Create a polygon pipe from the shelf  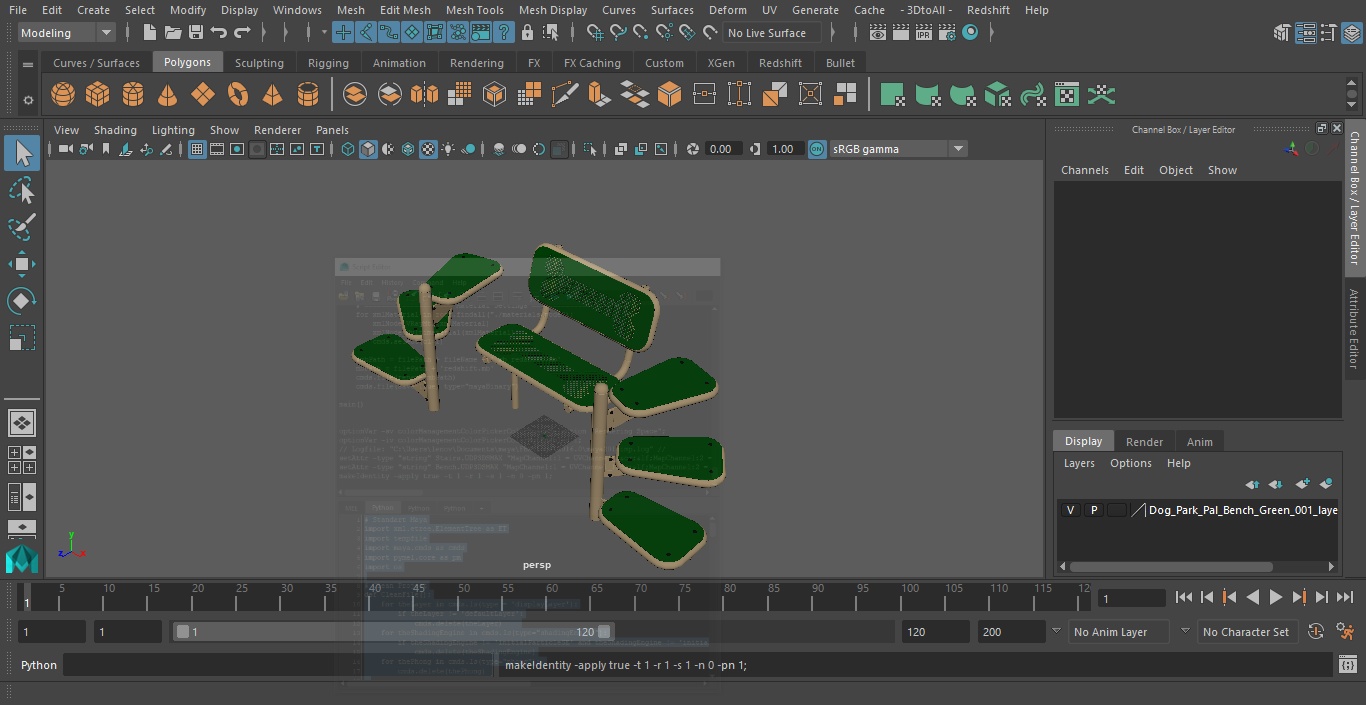click(308, 95)
